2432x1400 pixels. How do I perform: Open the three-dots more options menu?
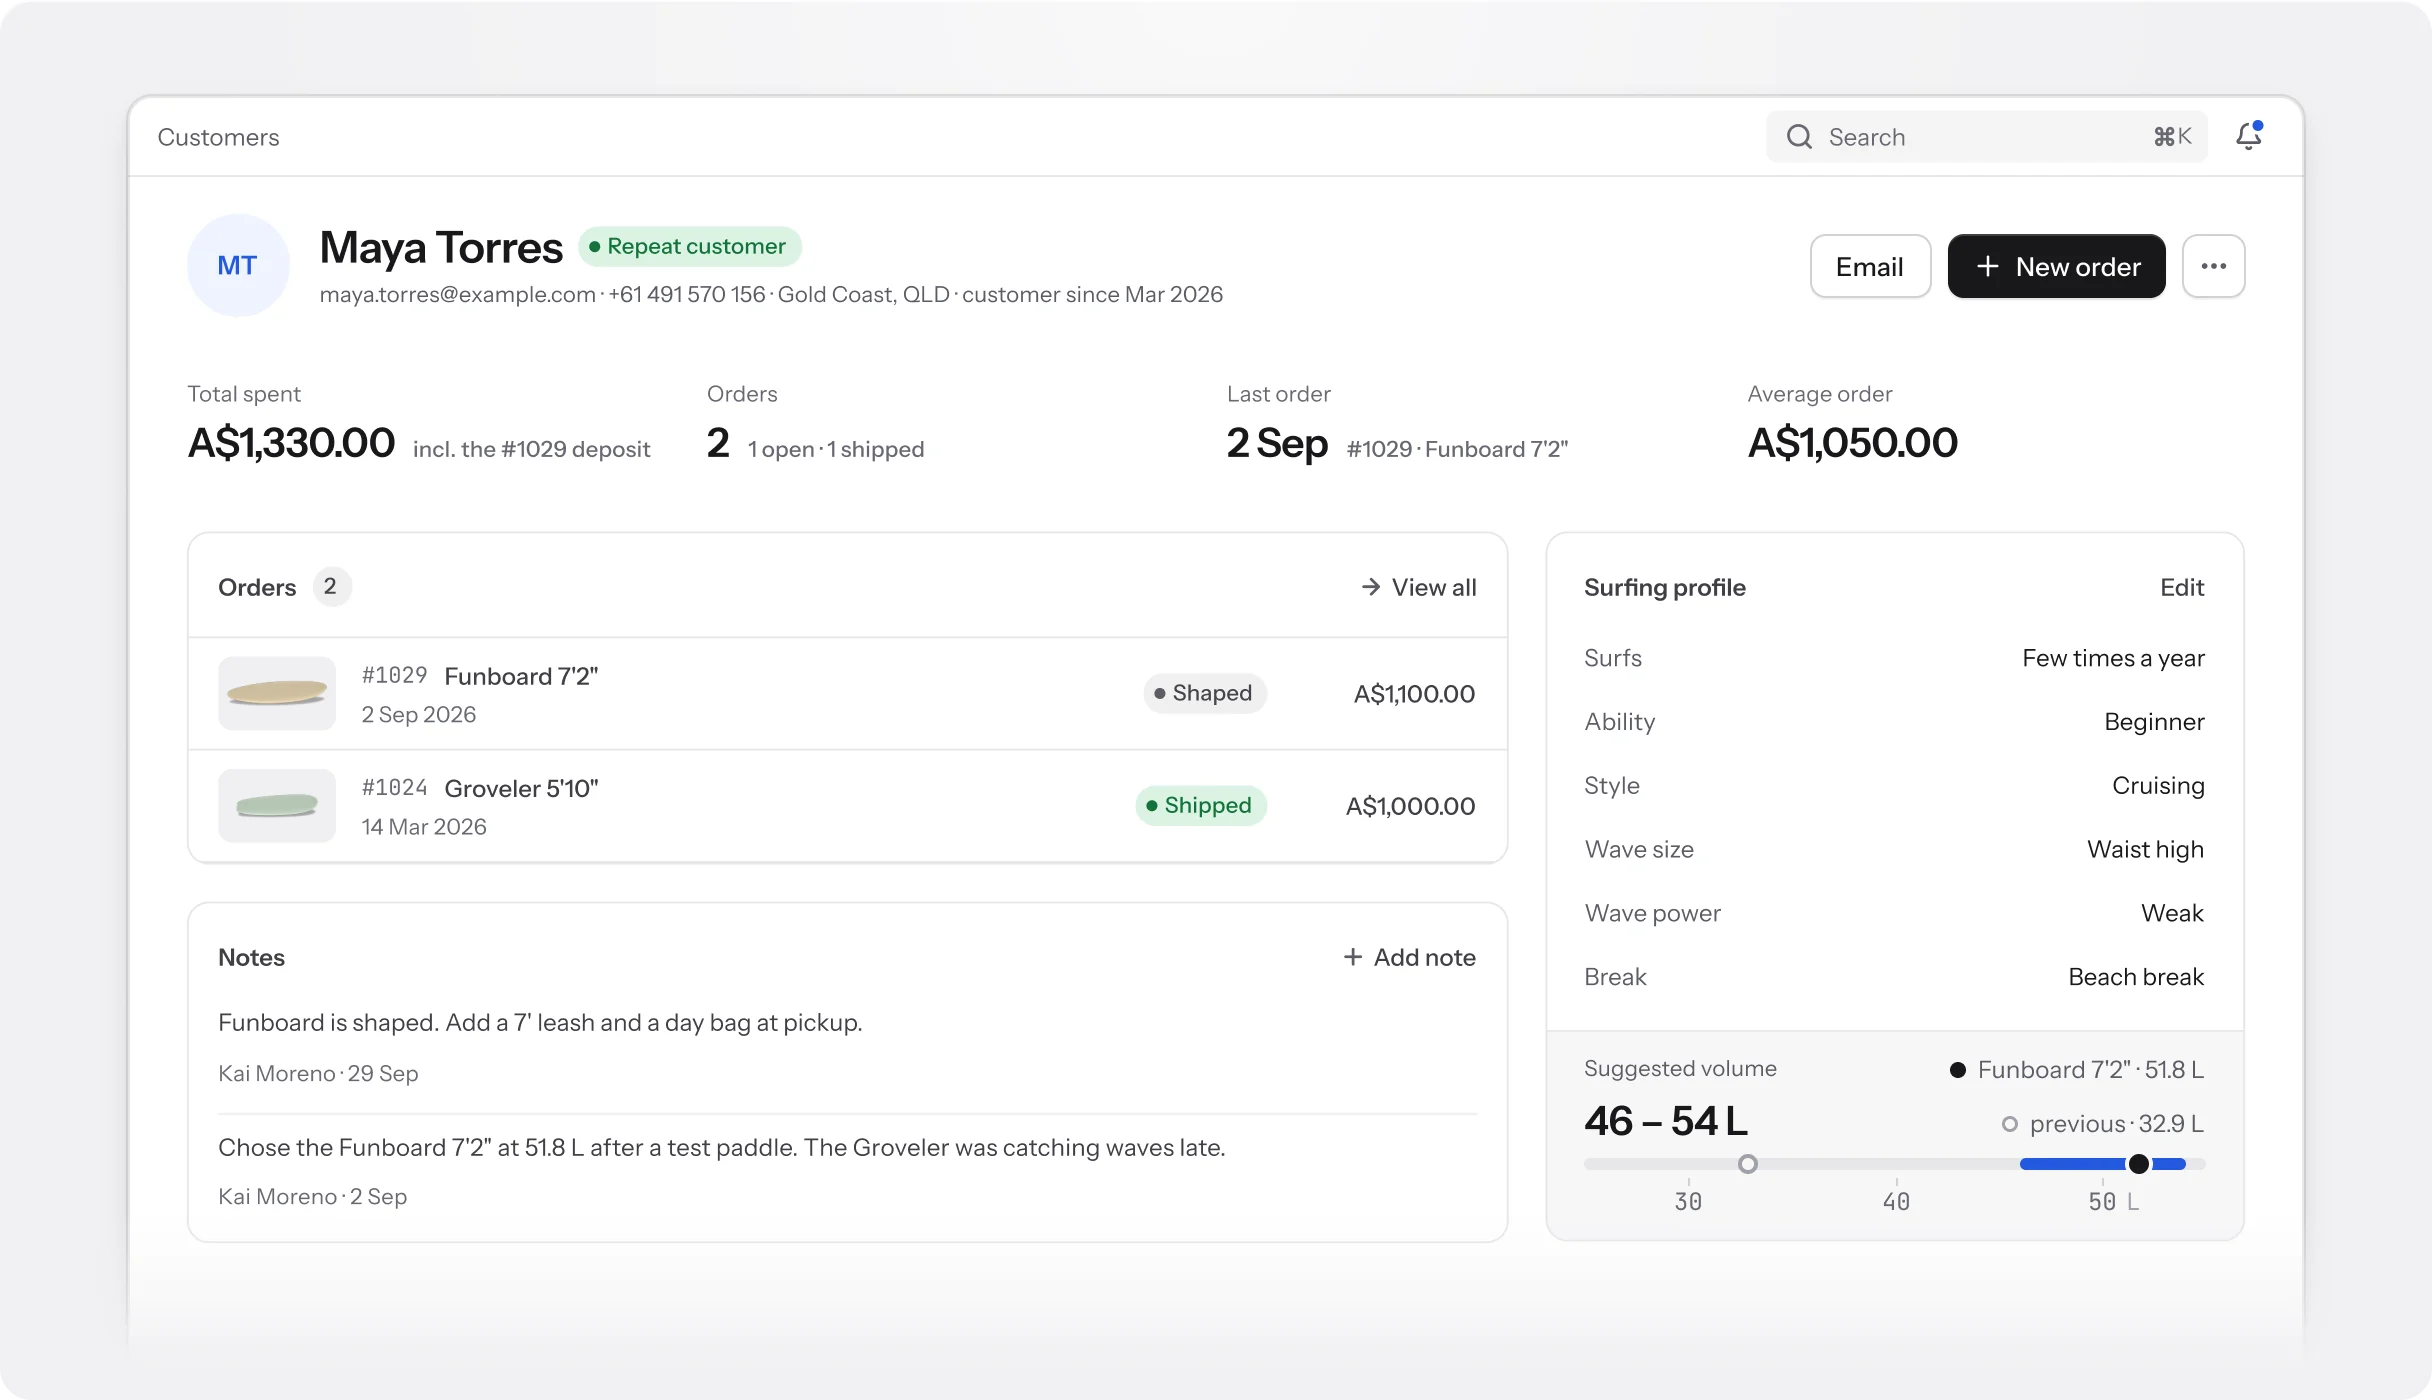click(2213, 266)
